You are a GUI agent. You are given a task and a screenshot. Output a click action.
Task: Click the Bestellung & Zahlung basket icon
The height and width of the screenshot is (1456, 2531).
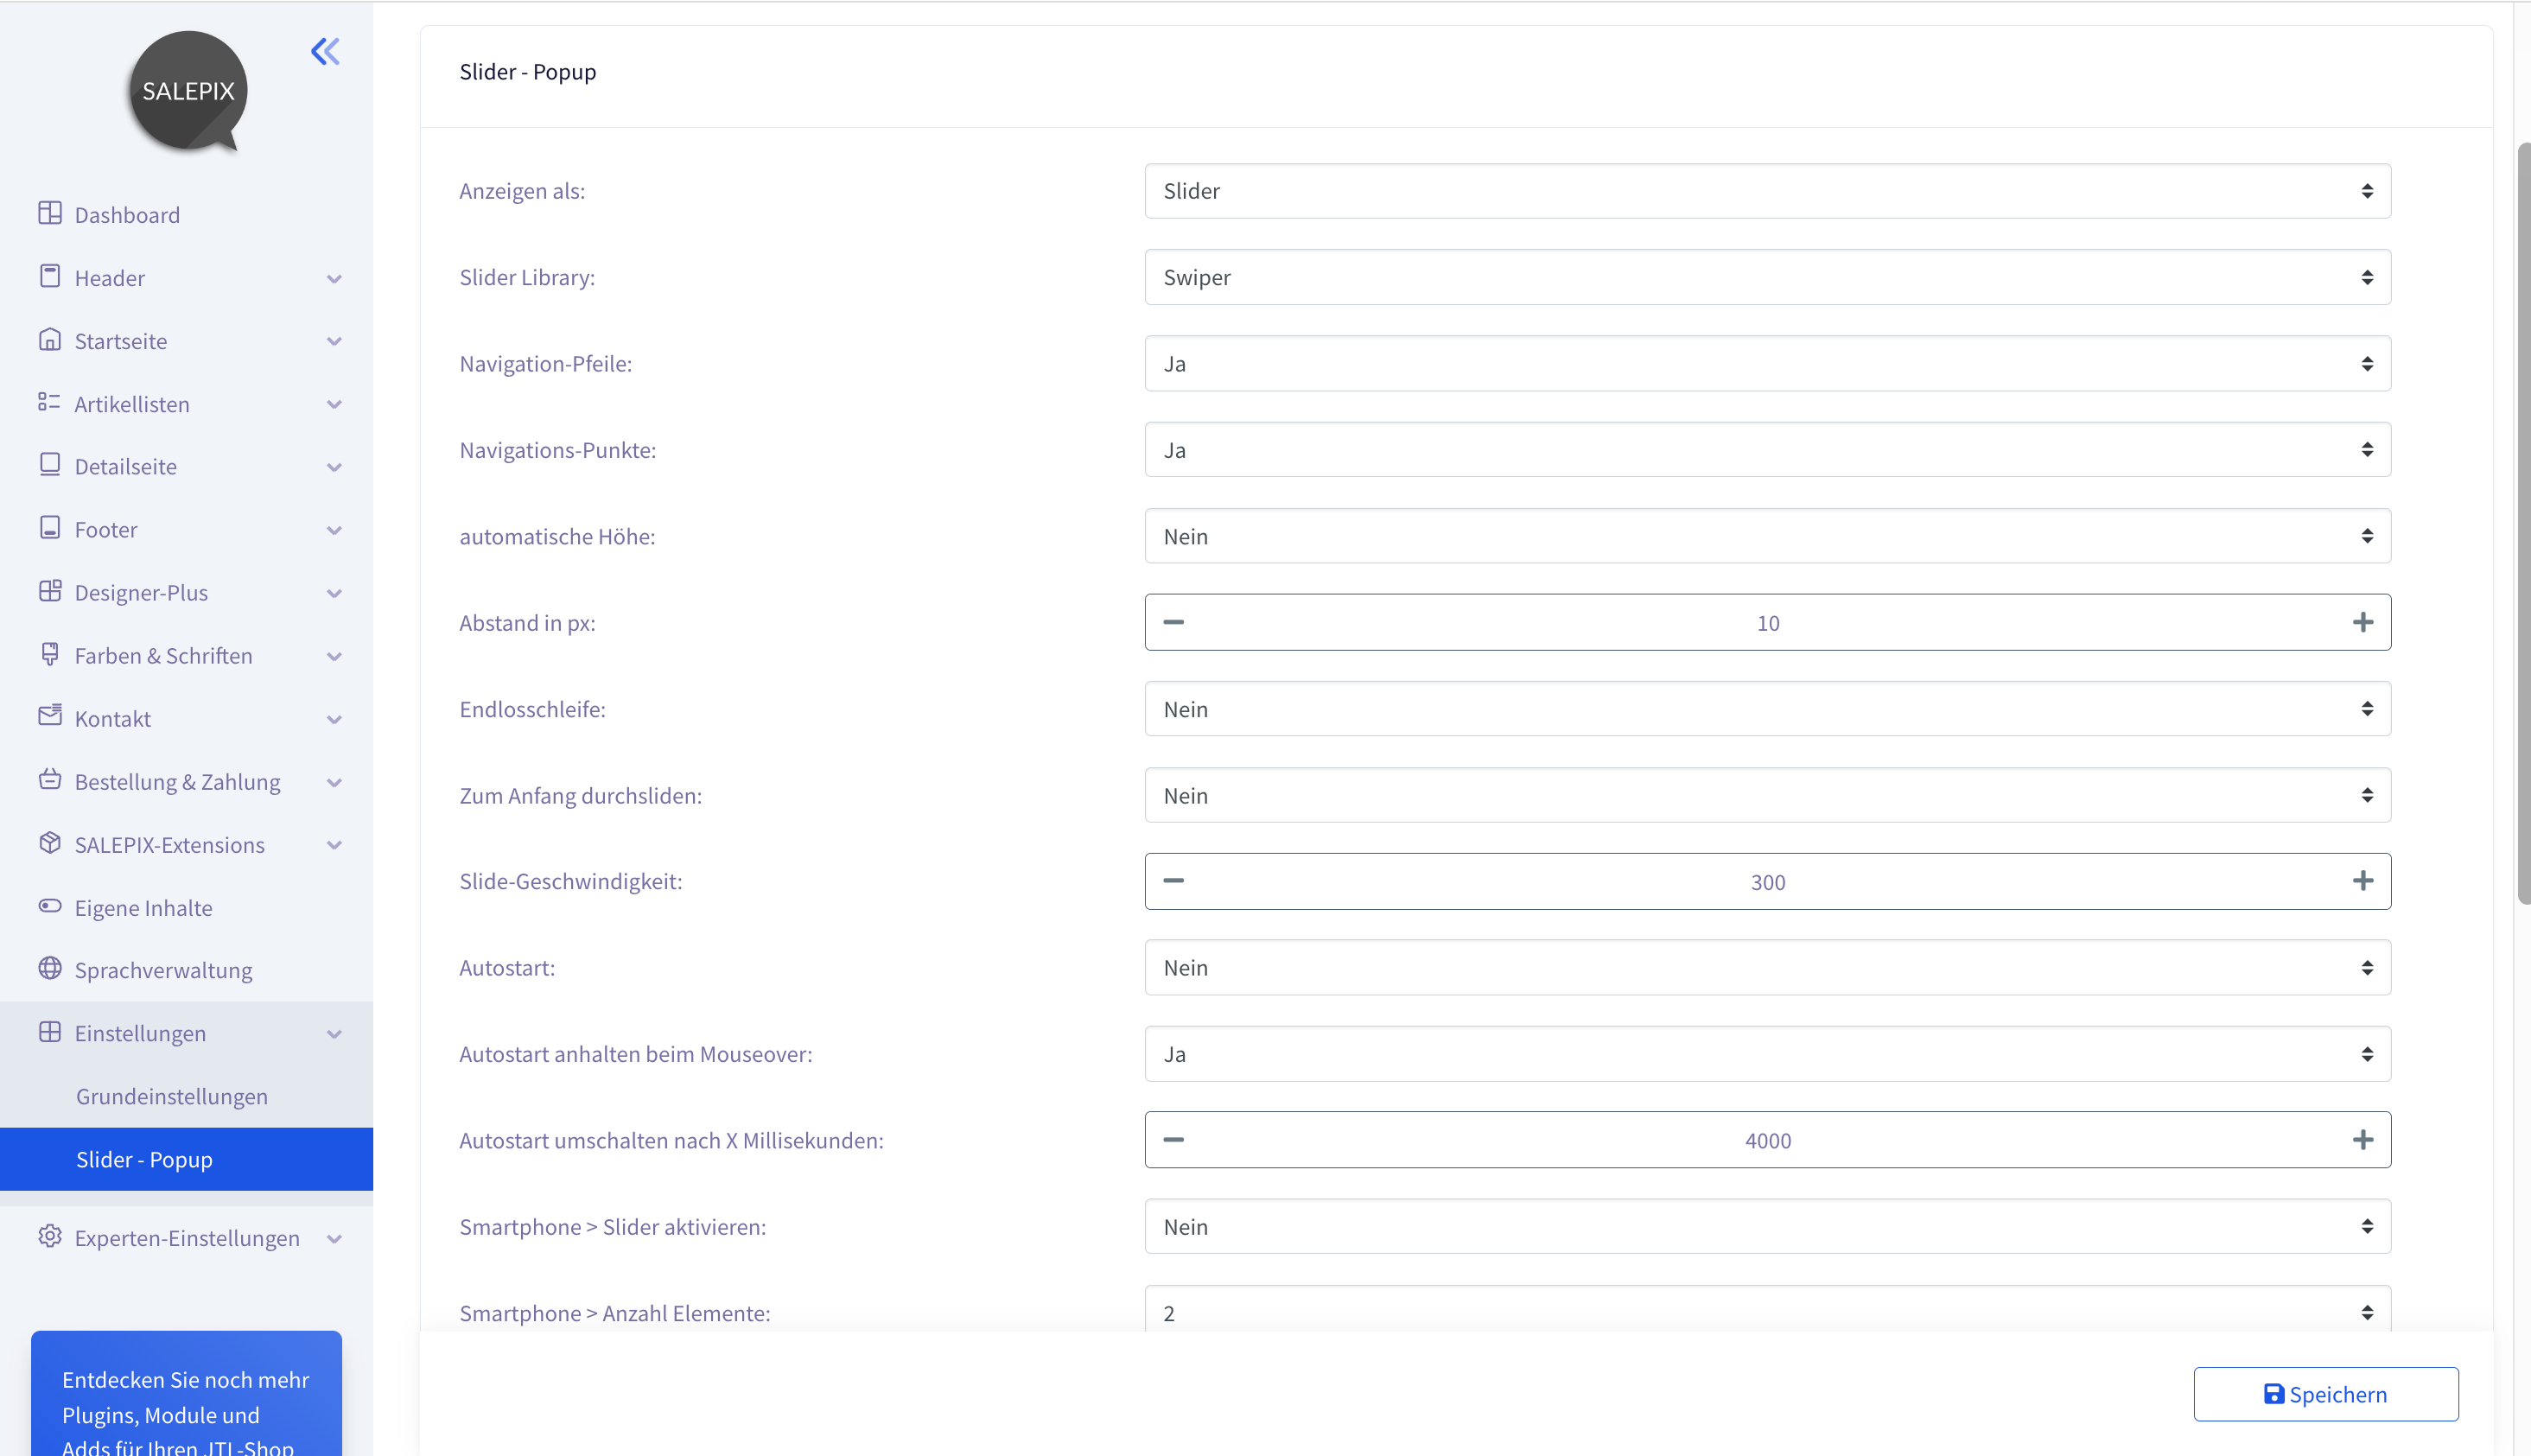pyautogui.click(x=50, y=780)
